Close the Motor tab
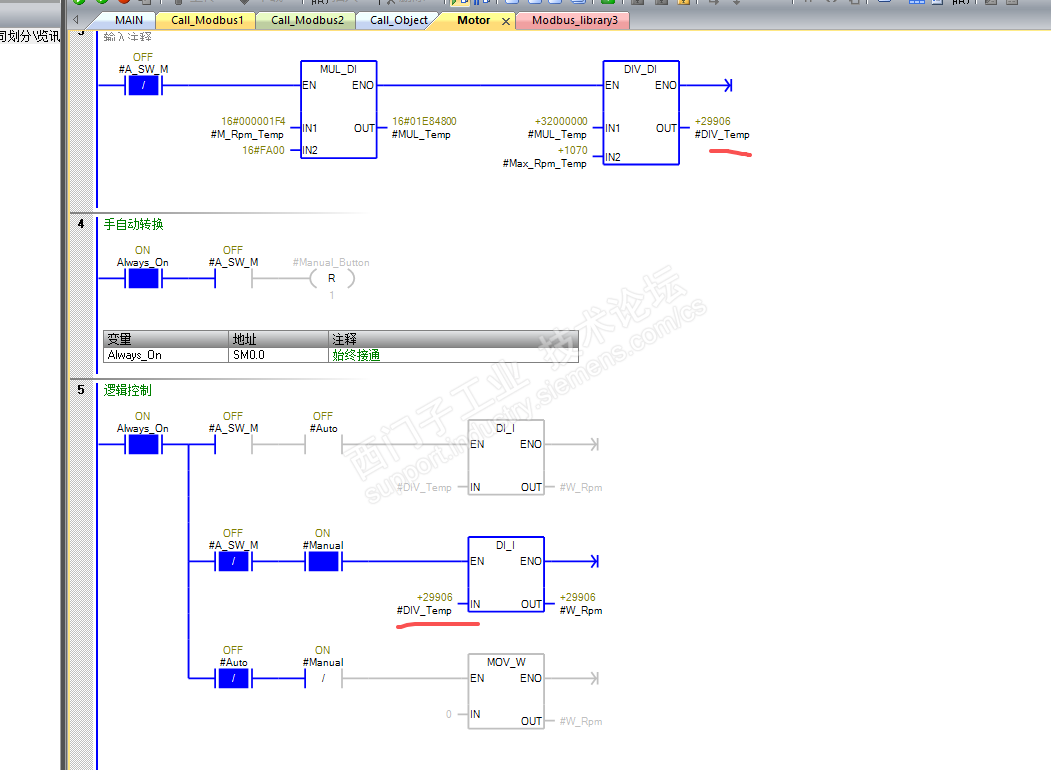1051x770 pixels. click(x=506, y=21)
